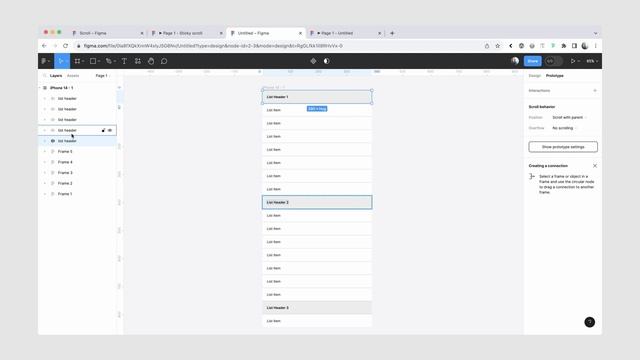Switch to the Scroll – Figma browser tab
Image resolution: width=640 pixels, height=360 pixels.
(107, 33)
